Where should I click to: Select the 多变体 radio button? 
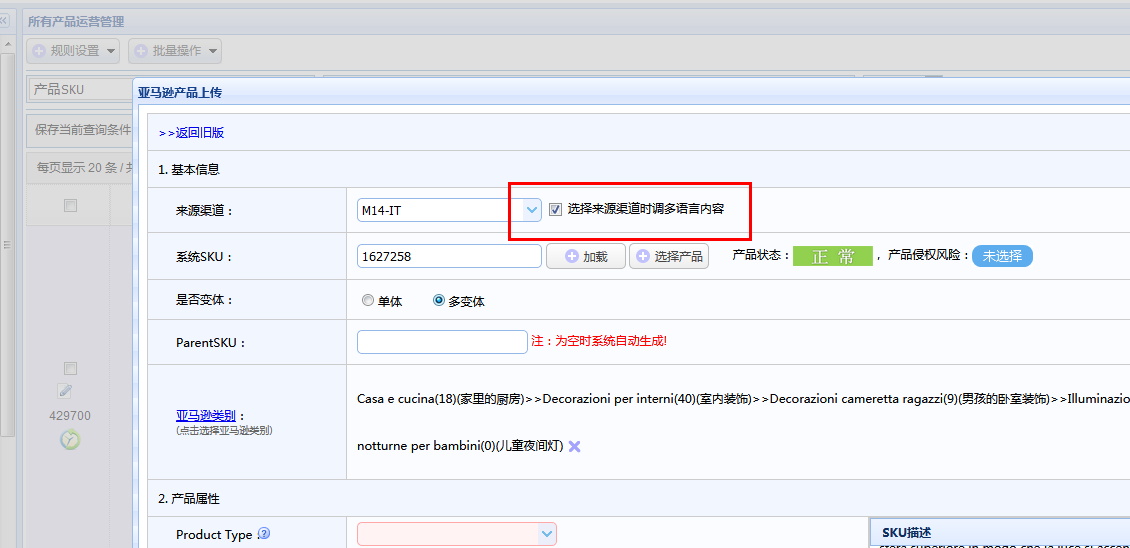pyautogui.click(x=439, y=301)
